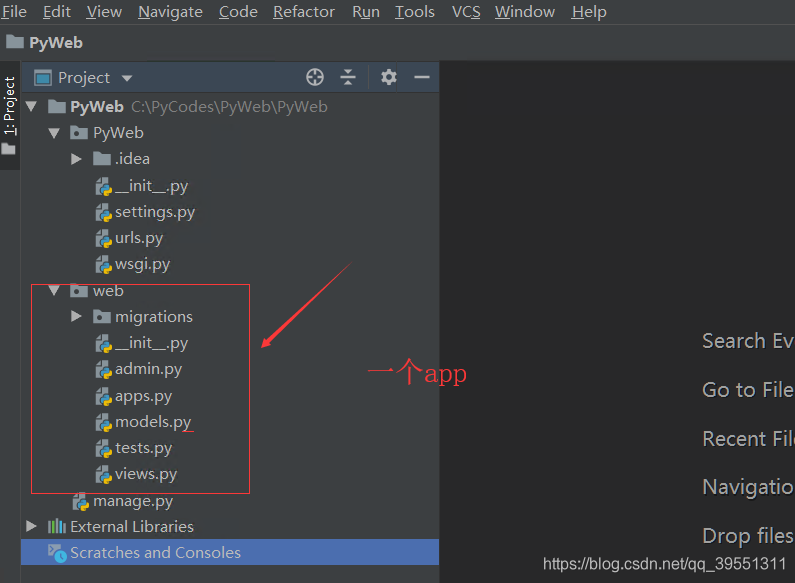Click the Python file icon of admin.py

point(103,370)
